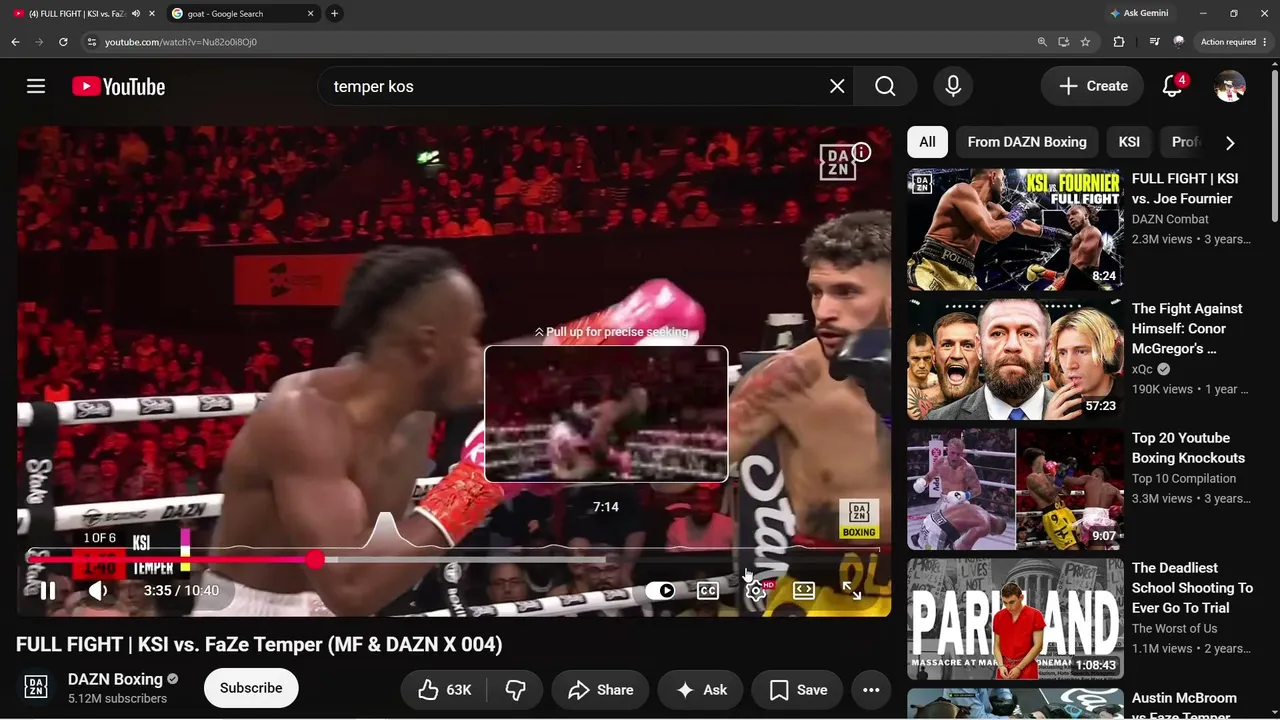Image resolution: width=1280 pixels, height=720 pixels.
Task: Bookmark this page with the star
Action: coord(1085,42)
